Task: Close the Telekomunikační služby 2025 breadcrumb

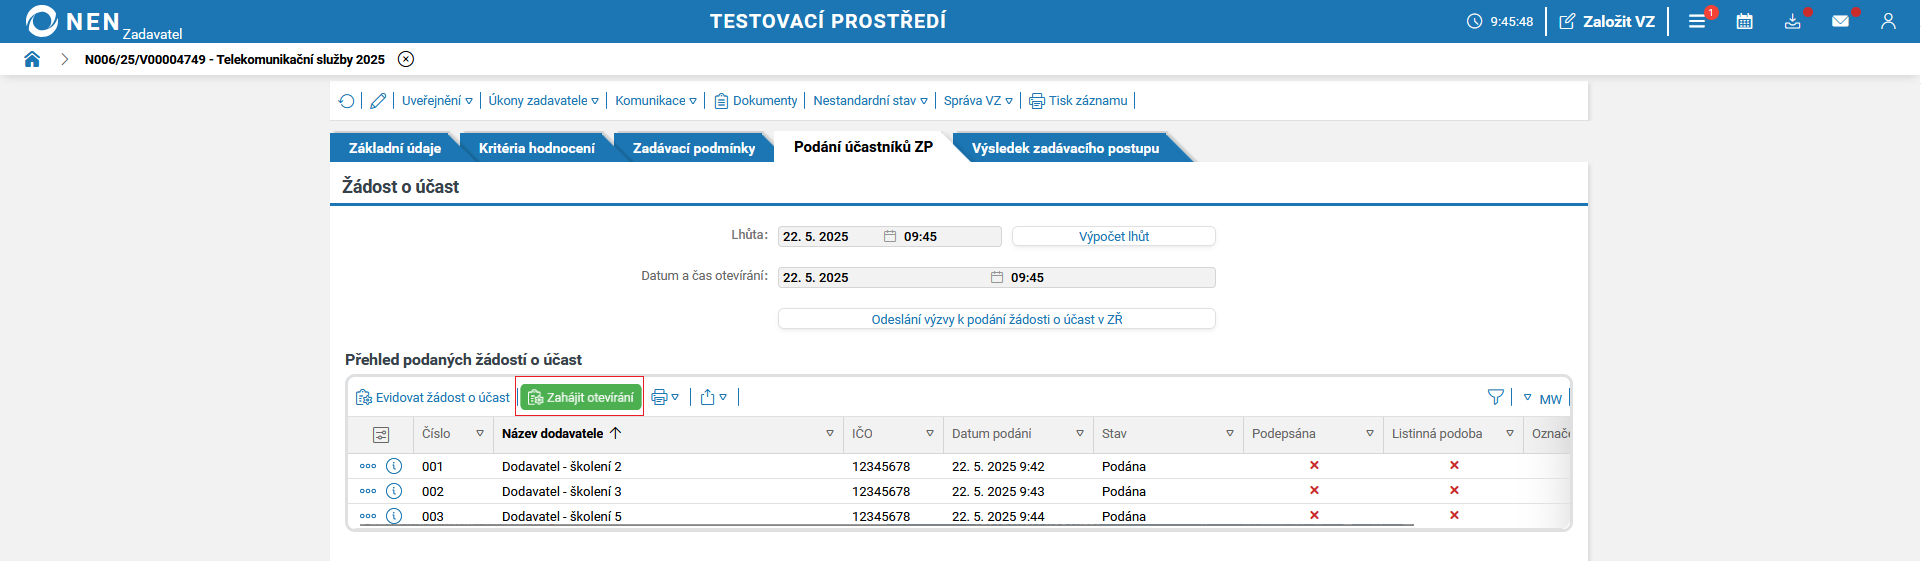Action: pos(406,59)
